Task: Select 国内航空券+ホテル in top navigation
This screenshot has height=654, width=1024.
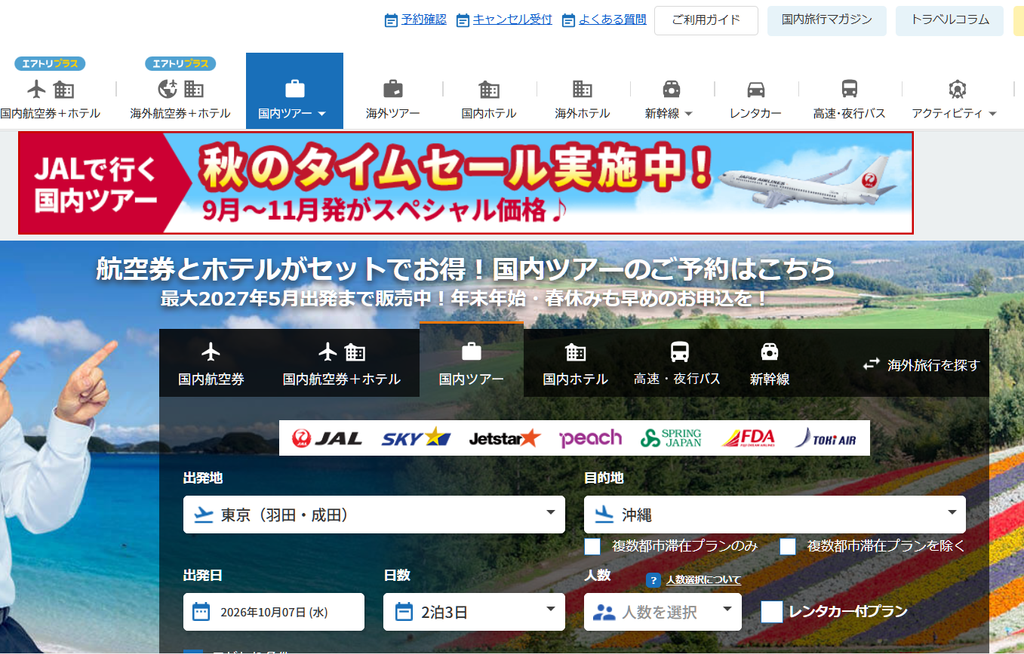Action: tap(50, 91)
